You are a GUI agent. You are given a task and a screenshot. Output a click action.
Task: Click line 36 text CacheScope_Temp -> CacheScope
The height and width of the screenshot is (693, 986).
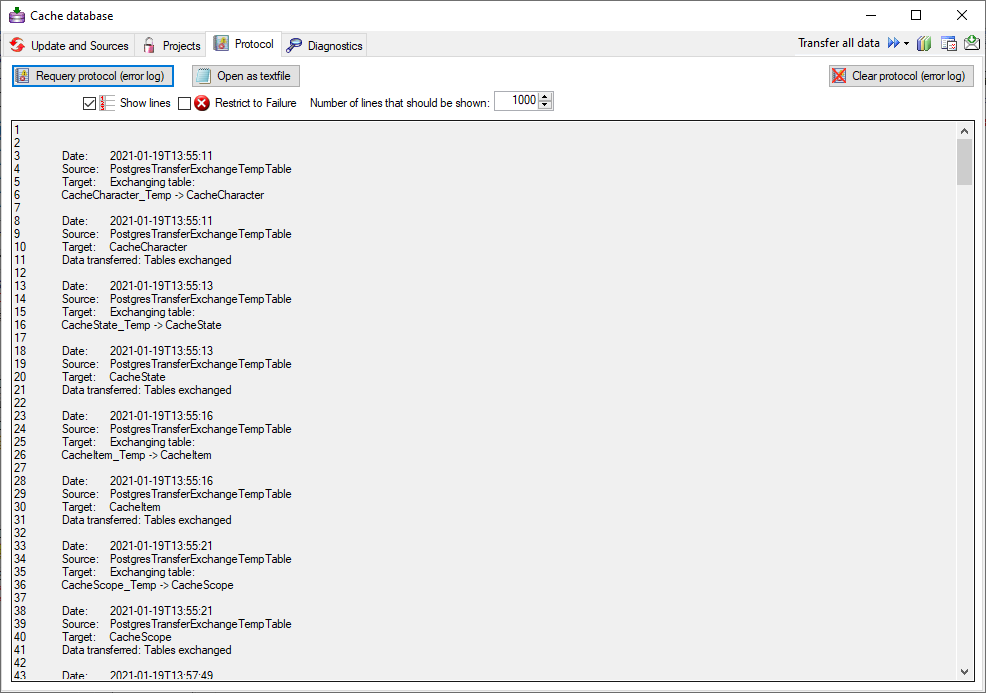pos(147,585)
